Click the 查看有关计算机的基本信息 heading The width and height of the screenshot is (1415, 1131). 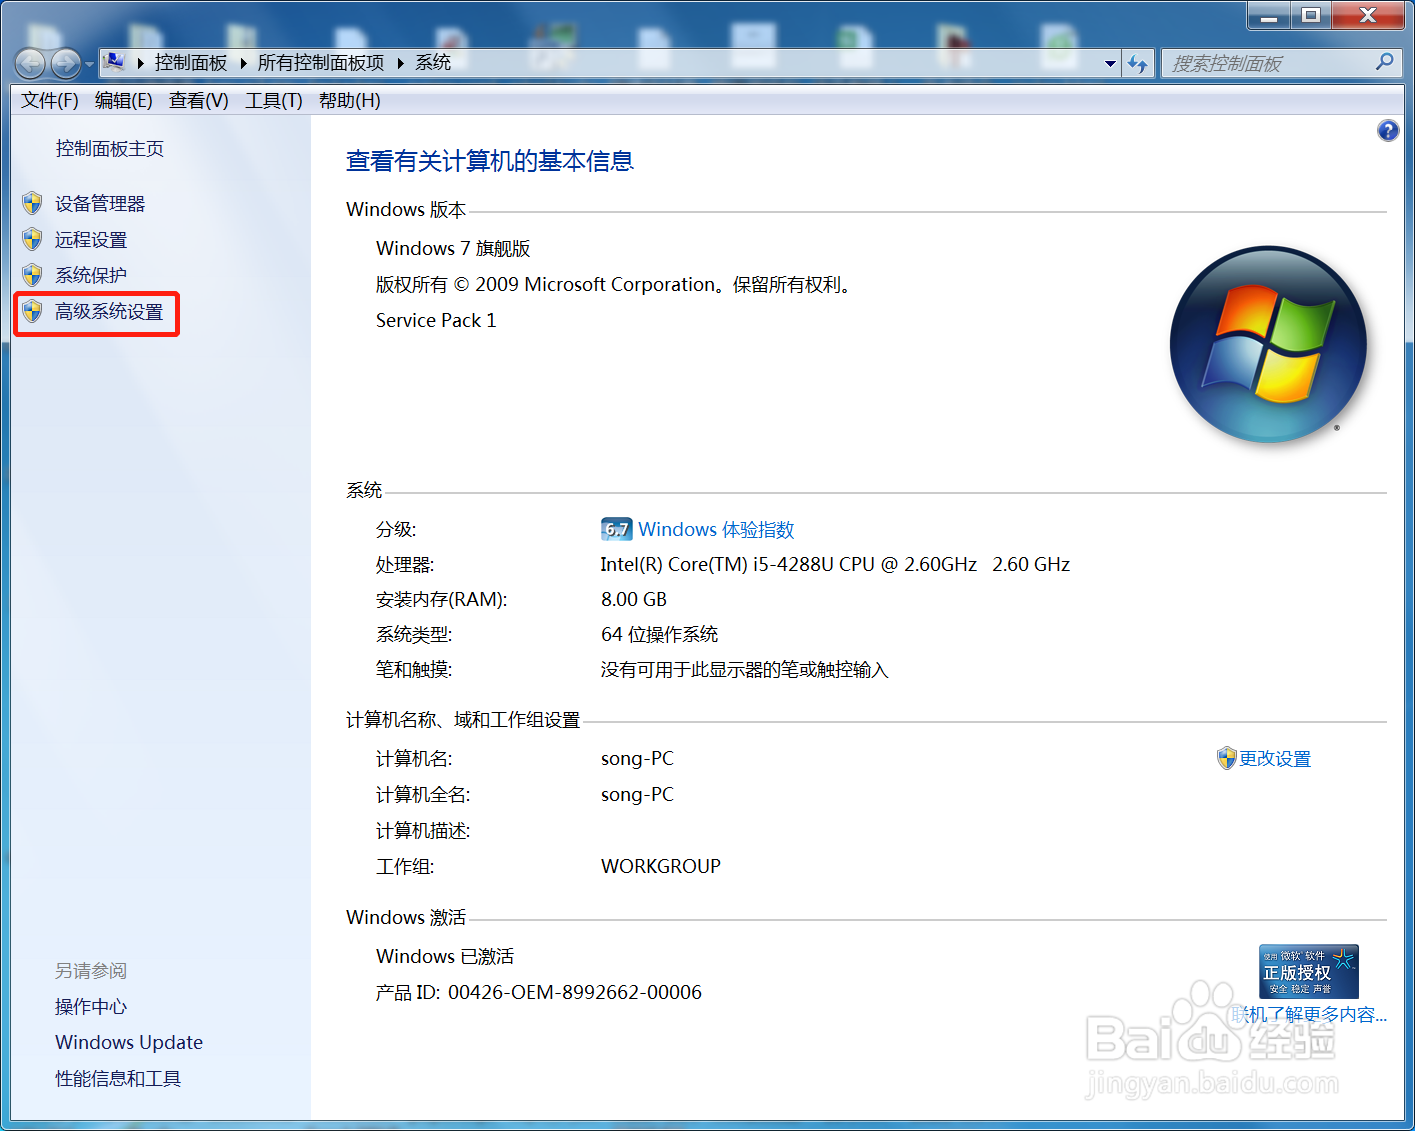coord(490,161)
